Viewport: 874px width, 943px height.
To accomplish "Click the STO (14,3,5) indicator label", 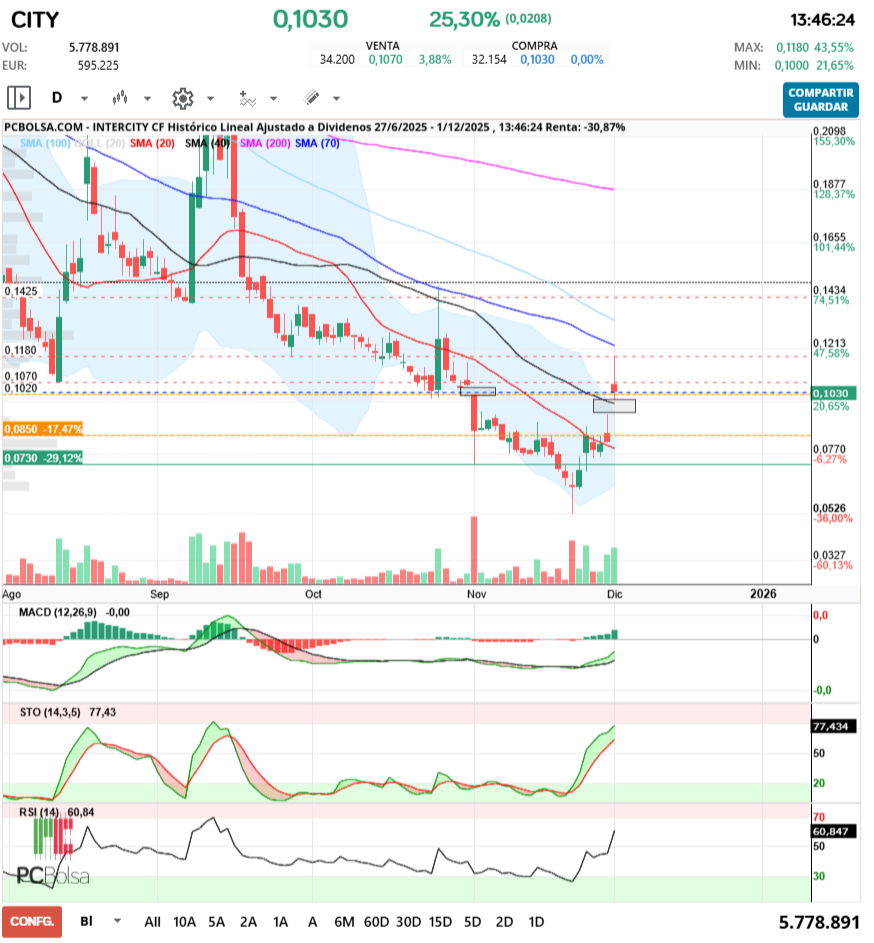I will (50, 712).
